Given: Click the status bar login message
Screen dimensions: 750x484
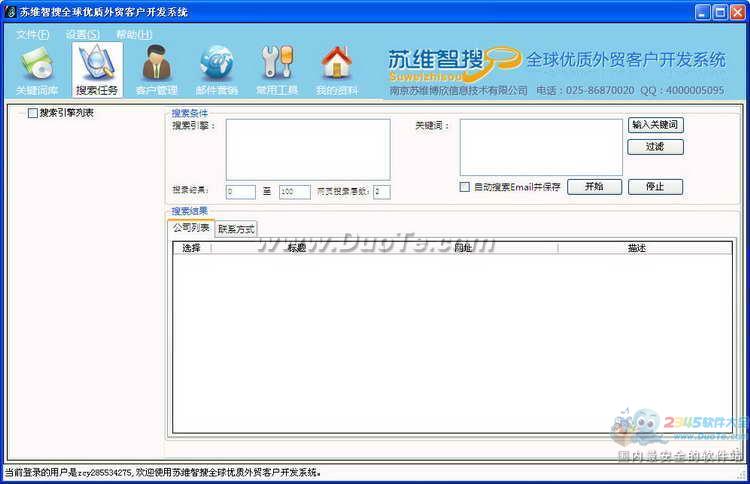Looking at the screenshot, I should tap(163, 473).
